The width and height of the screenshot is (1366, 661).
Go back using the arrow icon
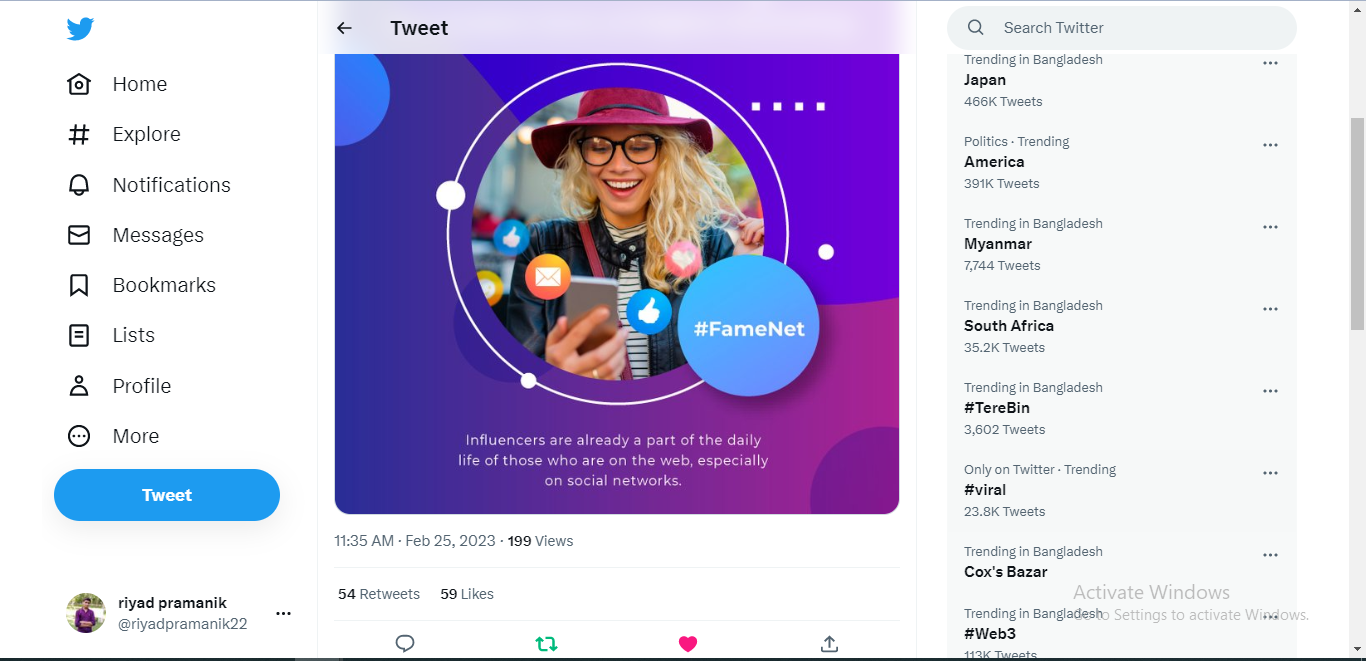pos(344,28)
